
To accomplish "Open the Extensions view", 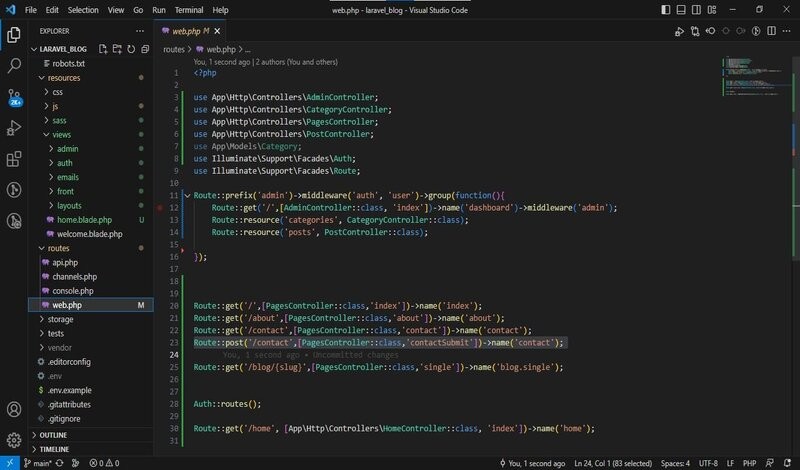I will coord(14,159).
